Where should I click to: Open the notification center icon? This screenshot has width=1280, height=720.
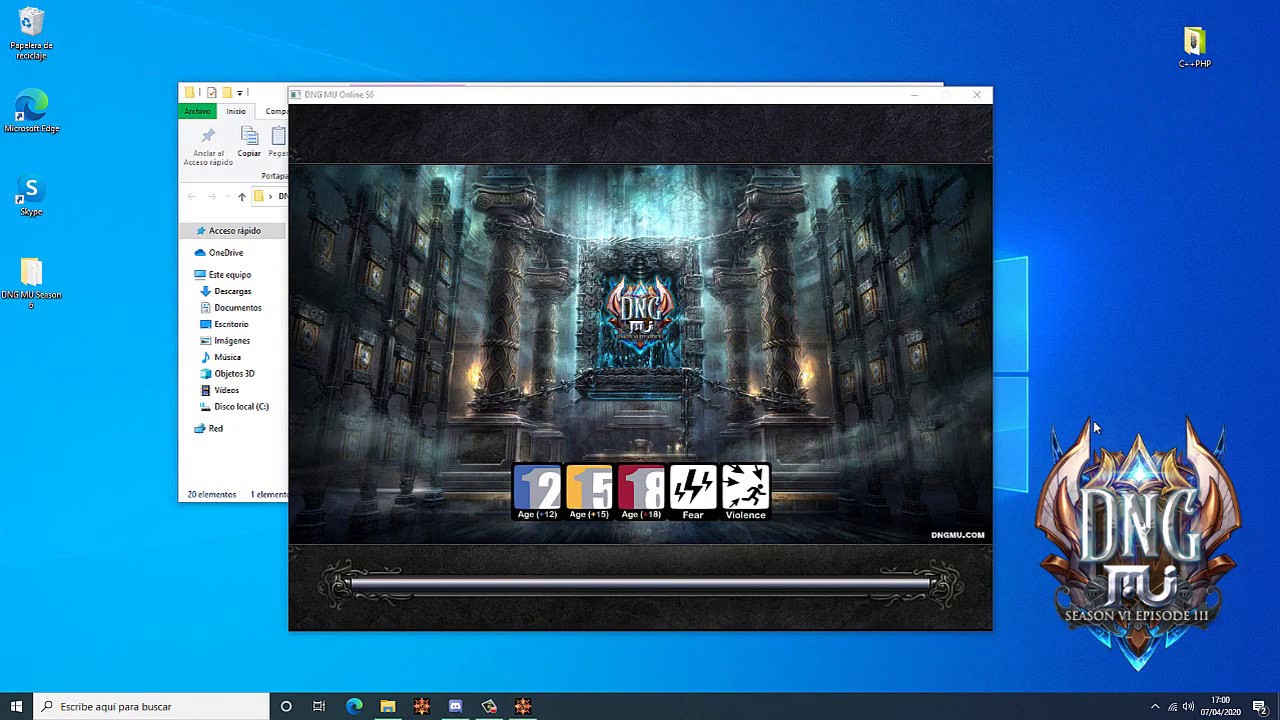tap(1259, 707)
